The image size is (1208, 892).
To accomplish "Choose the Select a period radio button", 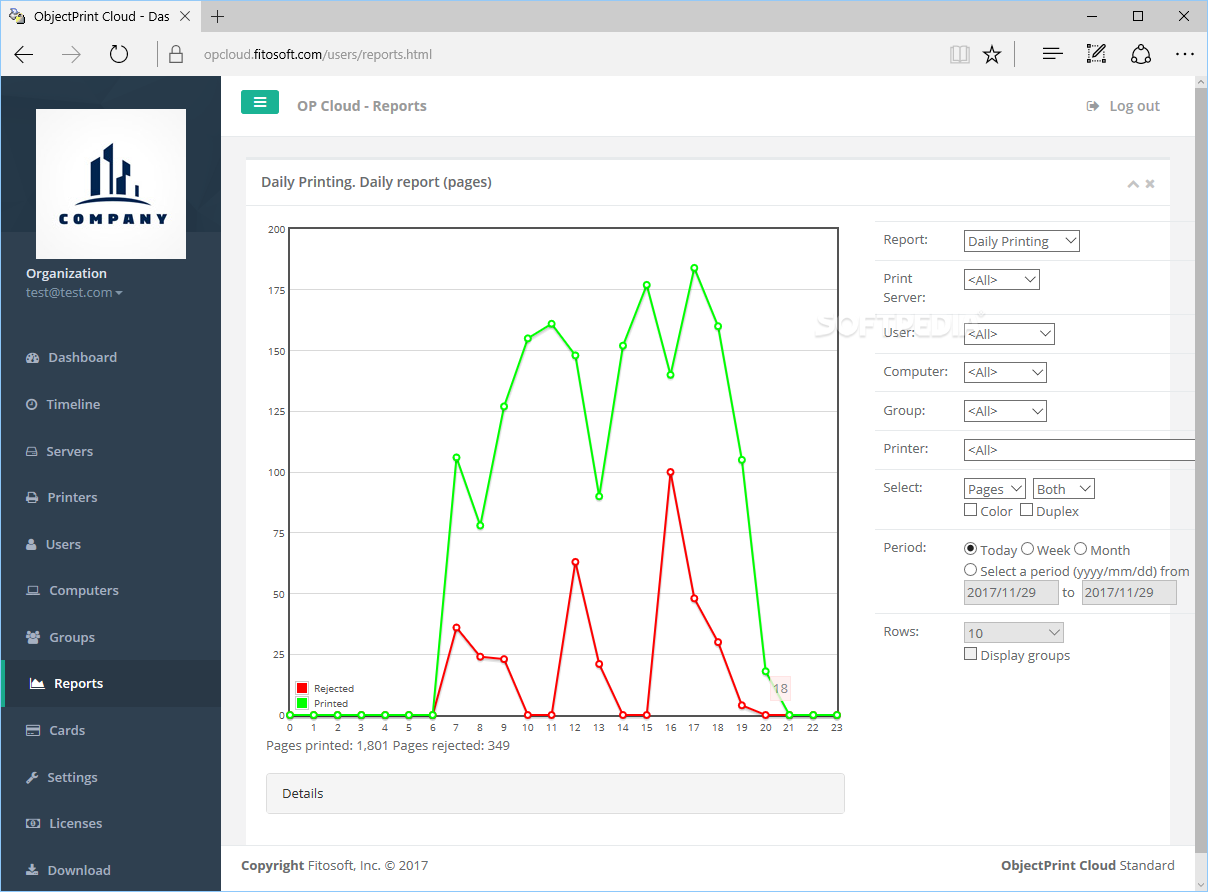I will tap(971, 570).
